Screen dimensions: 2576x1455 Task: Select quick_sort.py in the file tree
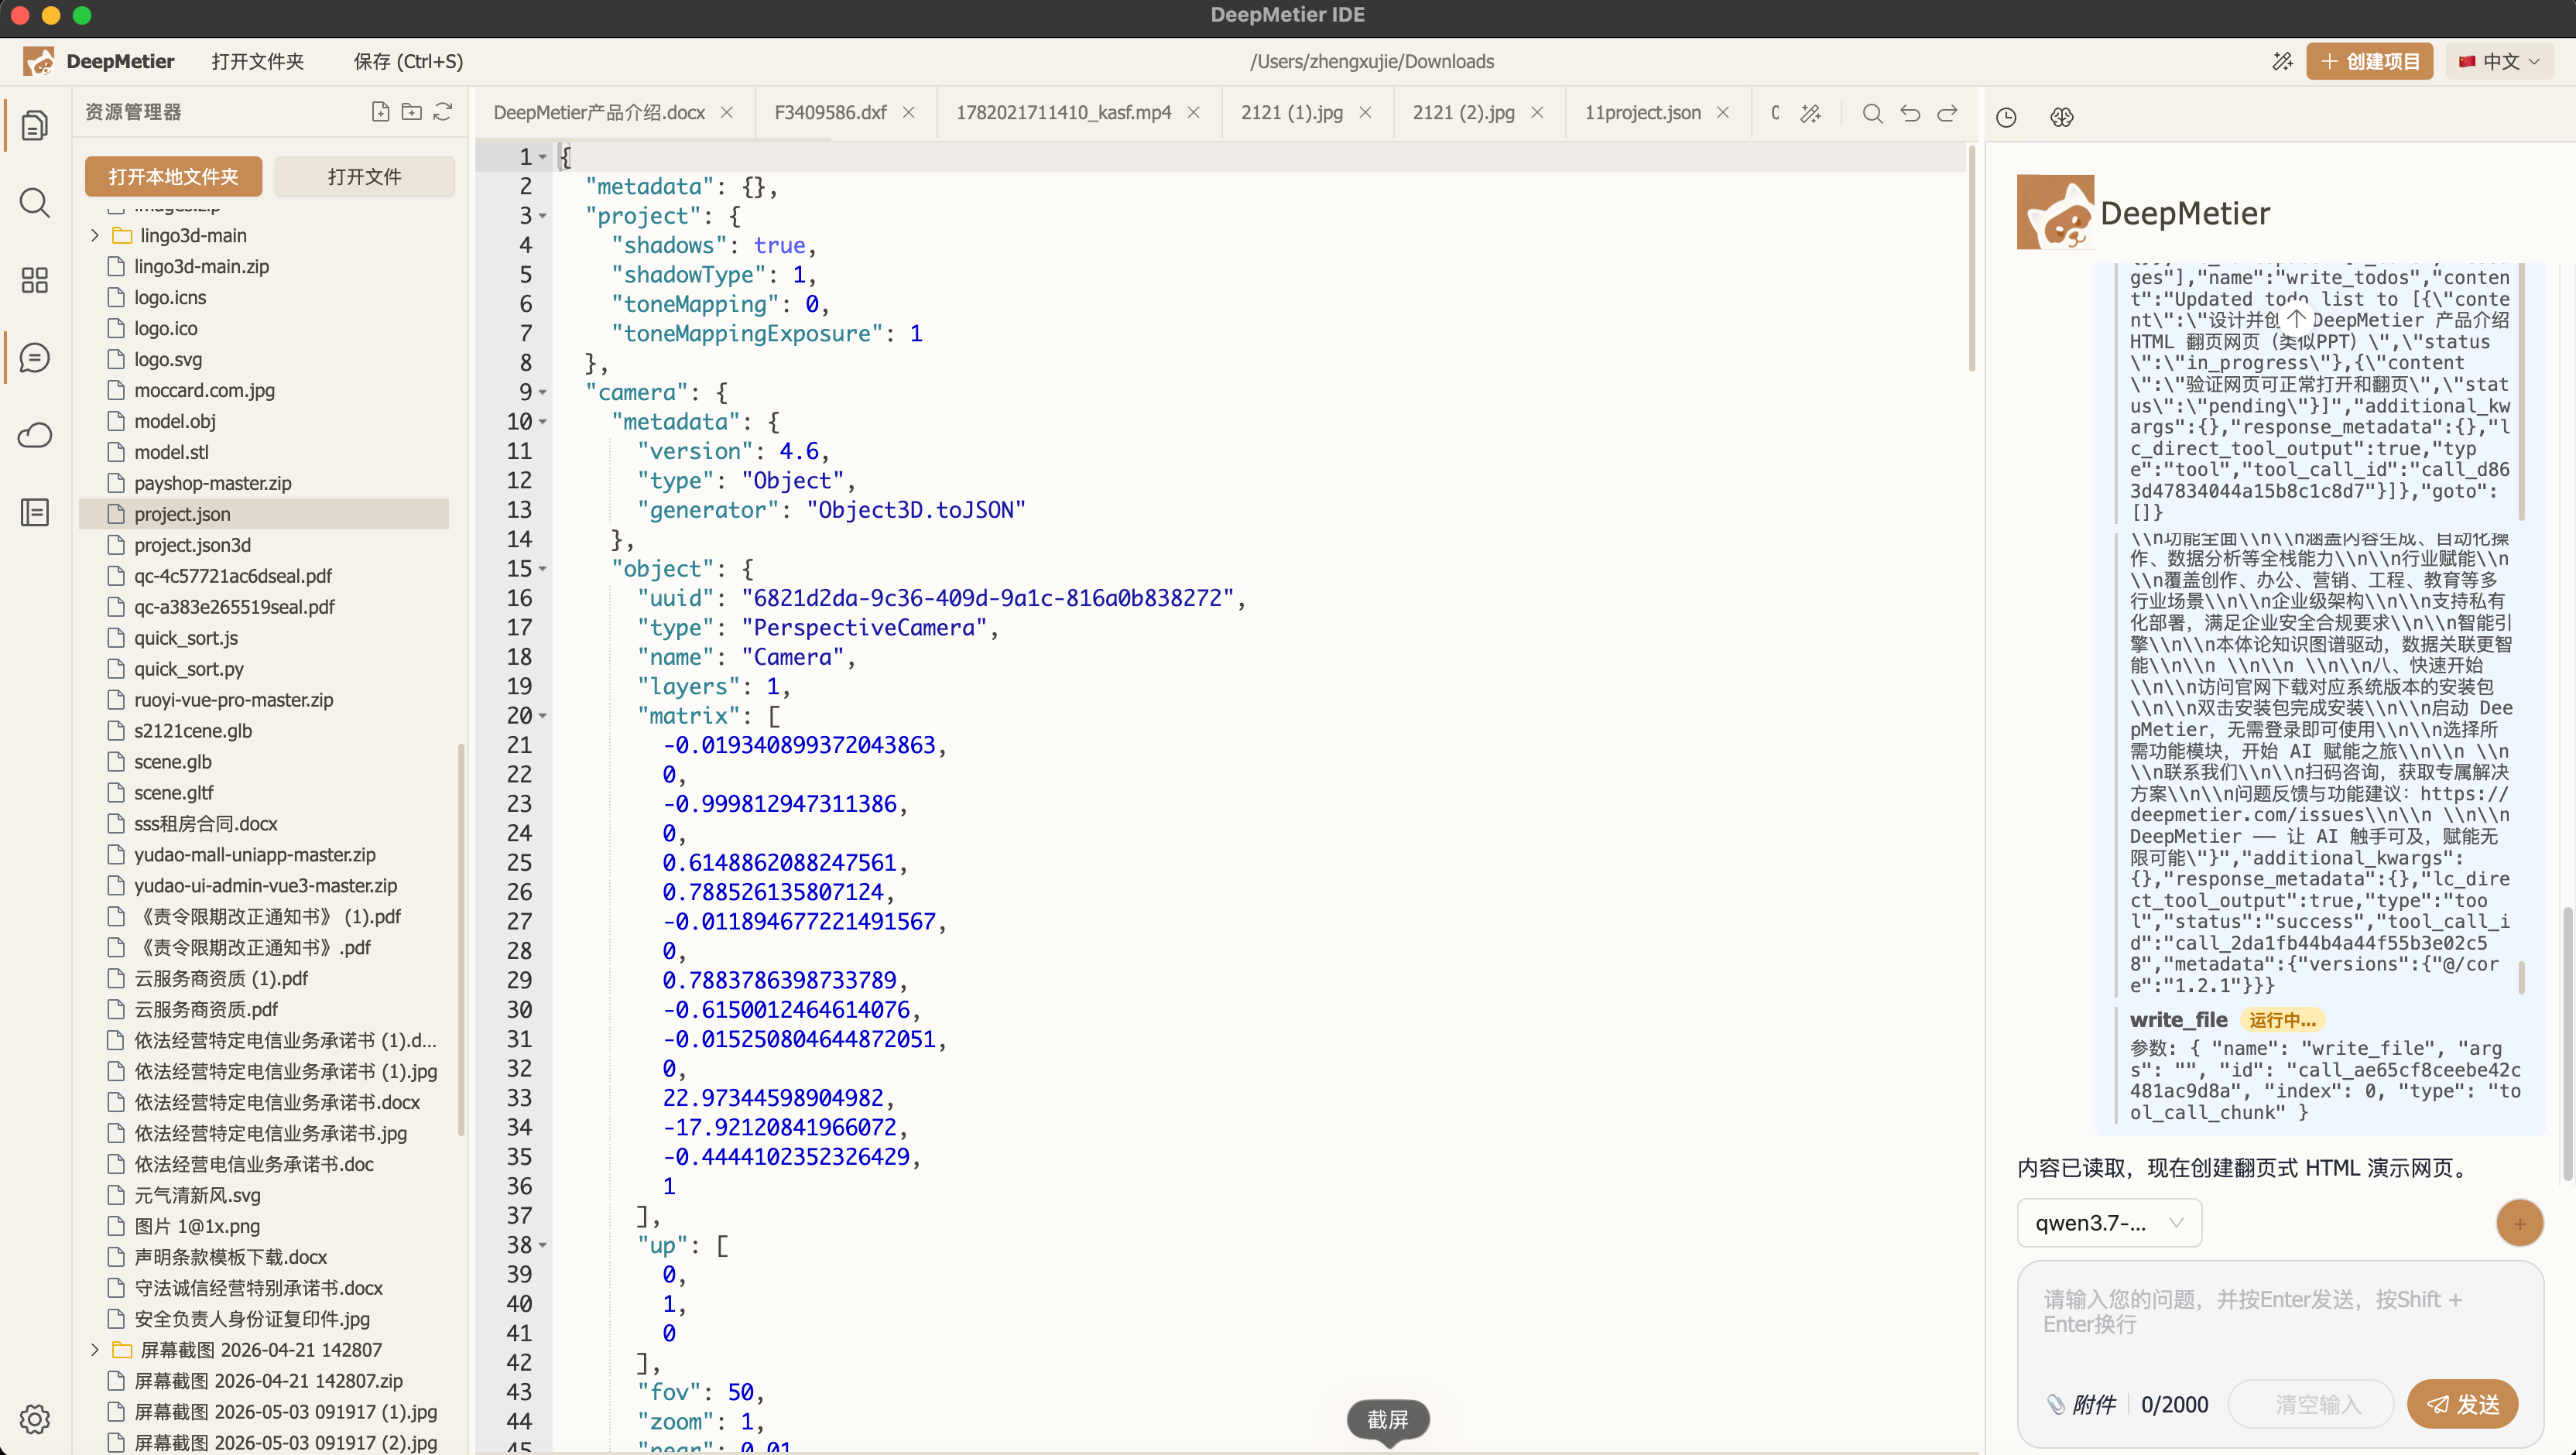tap(264, 669)
